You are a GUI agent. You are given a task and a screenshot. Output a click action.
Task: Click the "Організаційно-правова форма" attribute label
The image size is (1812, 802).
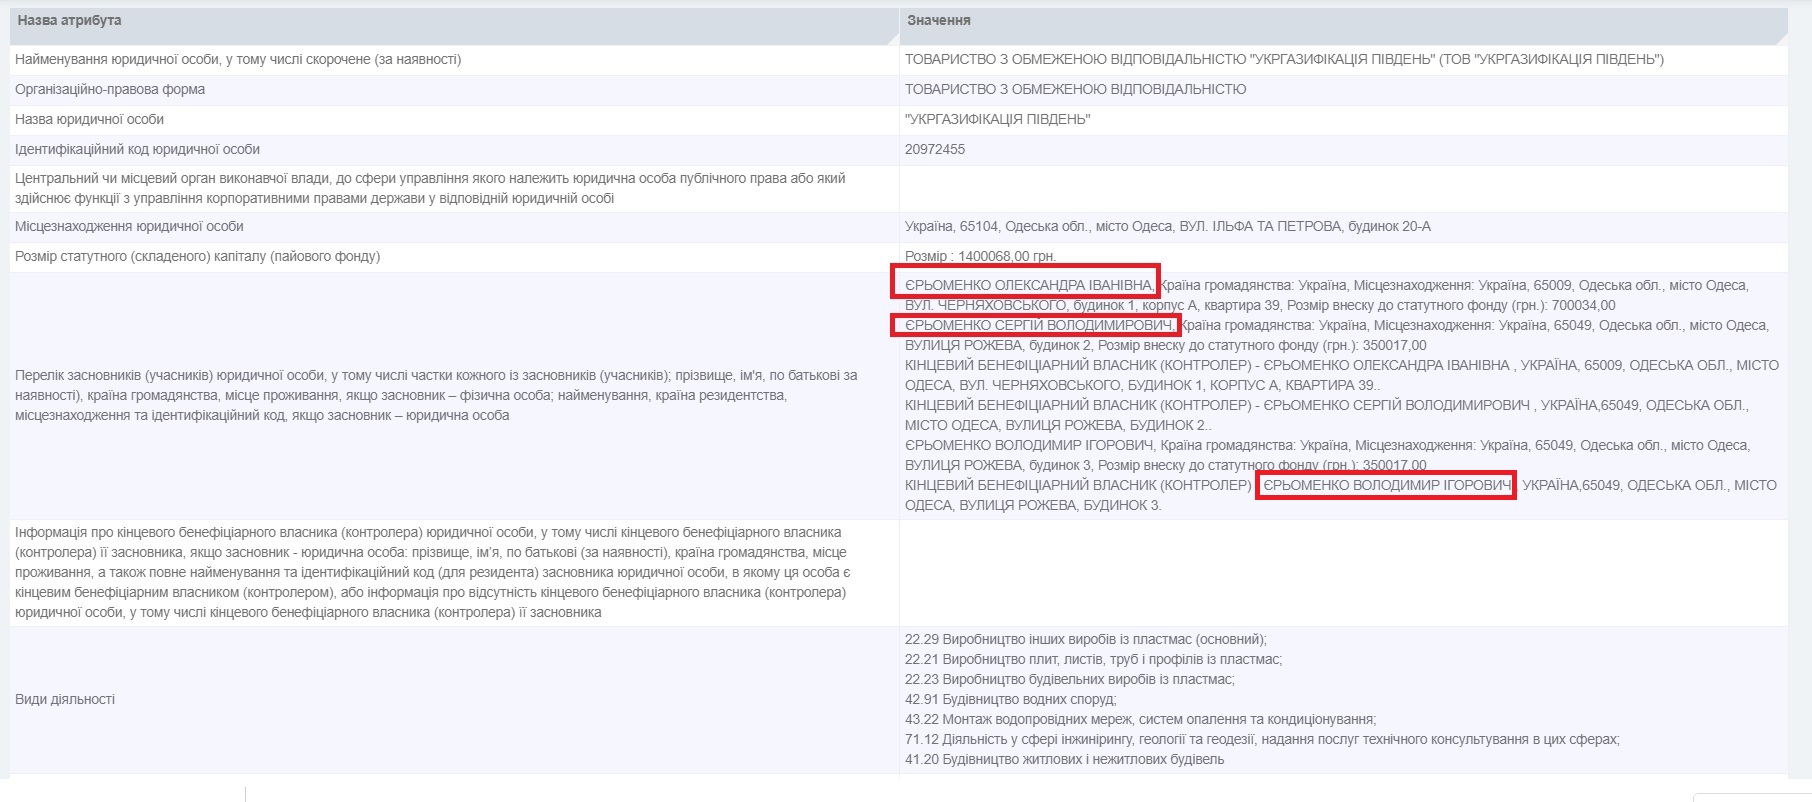110,89
